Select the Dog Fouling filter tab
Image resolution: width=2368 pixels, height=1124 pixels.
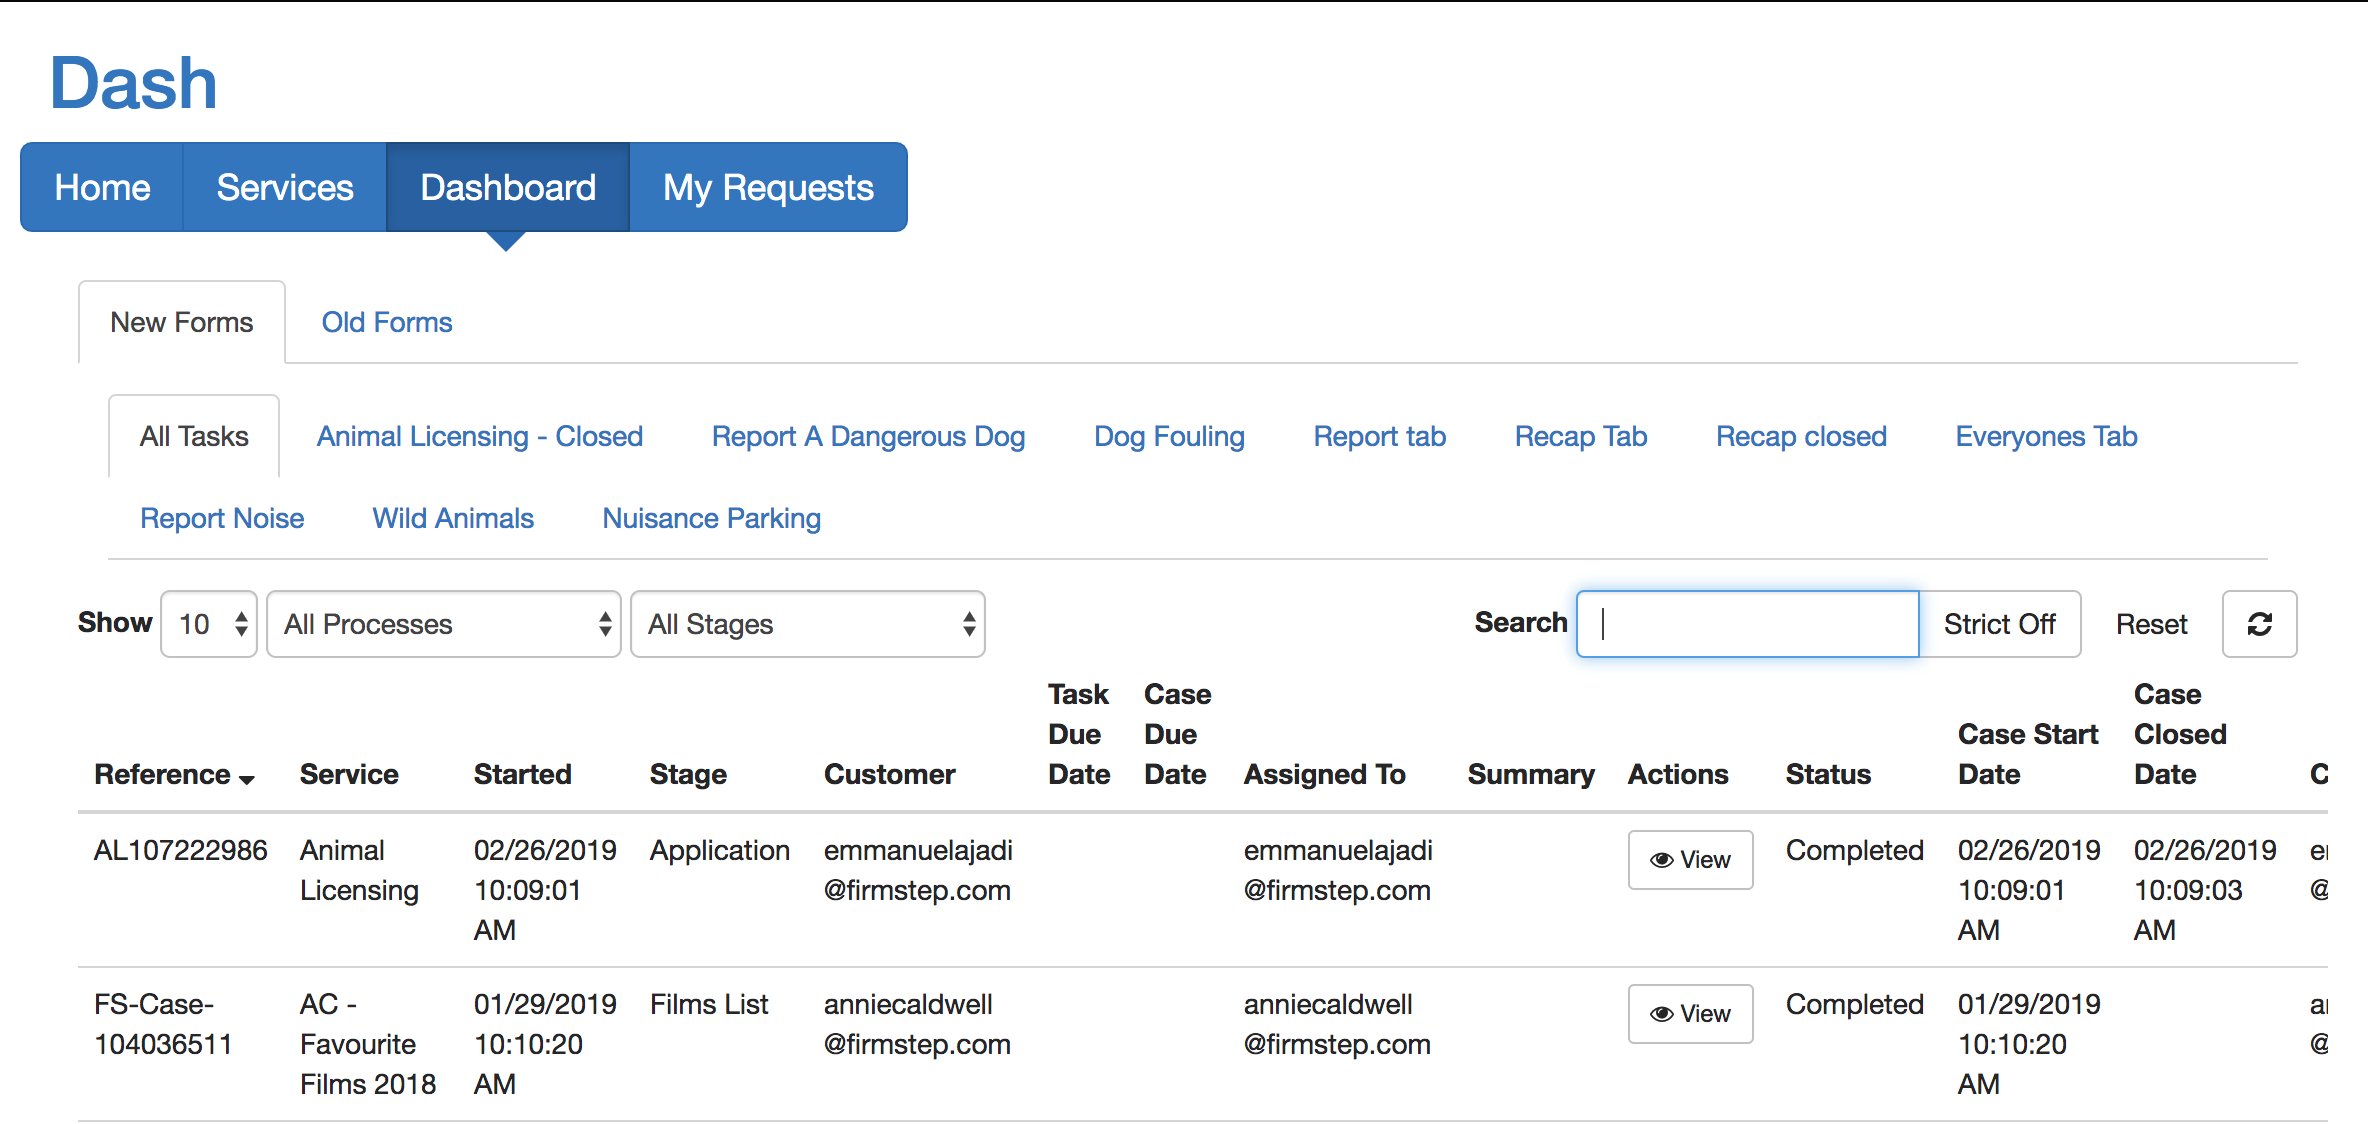(x=1169, y=436)
